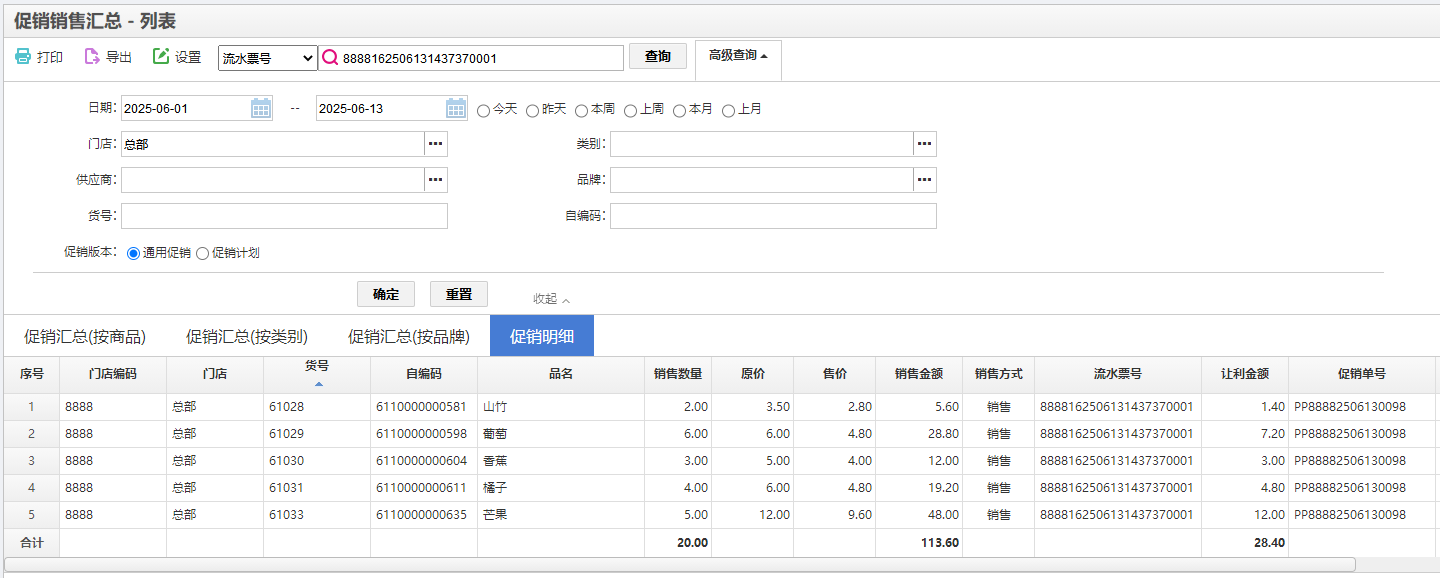The width and height of the screenshot is (1440, 578).
Task: Click the 类别 input field
Action: point(762,144)
